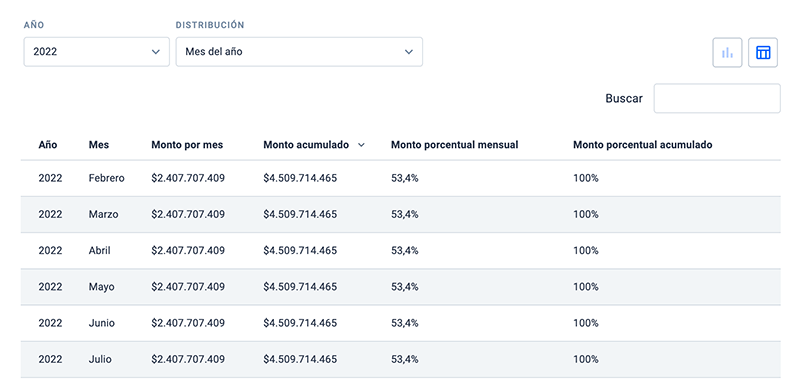Open the Distribución dropdown Mes del año

click(299, 52)
